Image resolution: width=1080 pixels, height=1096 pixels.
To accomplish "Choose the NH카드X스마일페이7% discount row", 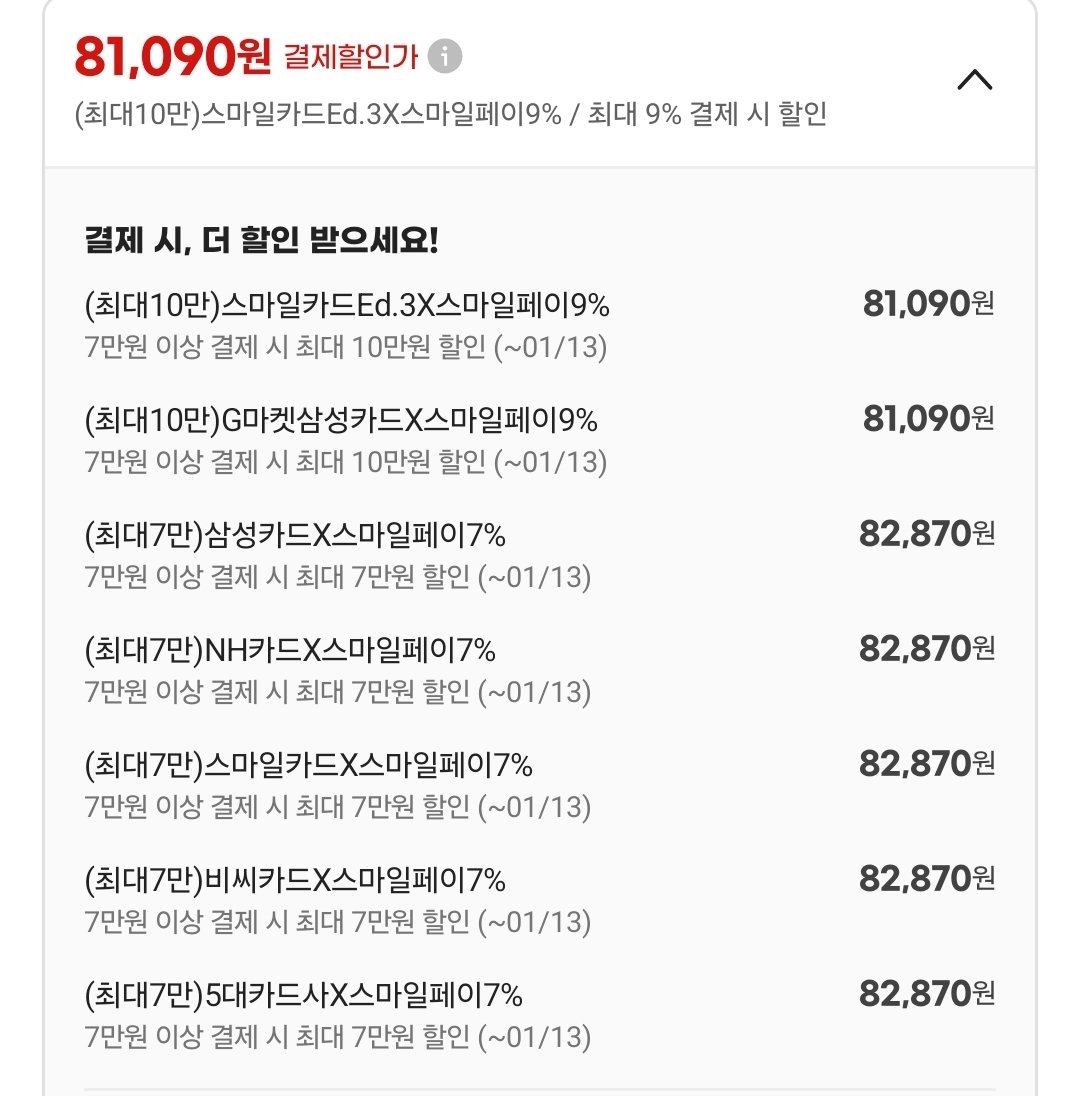I will [x=291, y=650].
